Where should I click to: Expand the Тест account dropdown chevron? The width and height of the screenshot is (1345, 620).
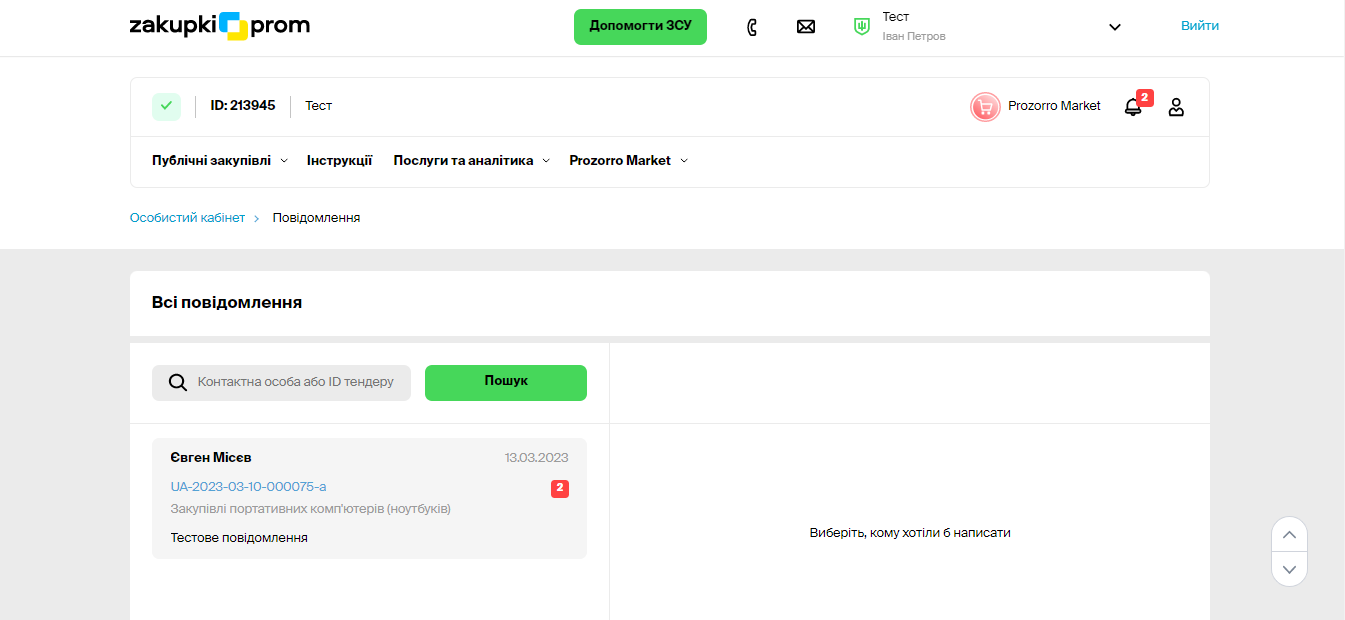click(1115, 27)
